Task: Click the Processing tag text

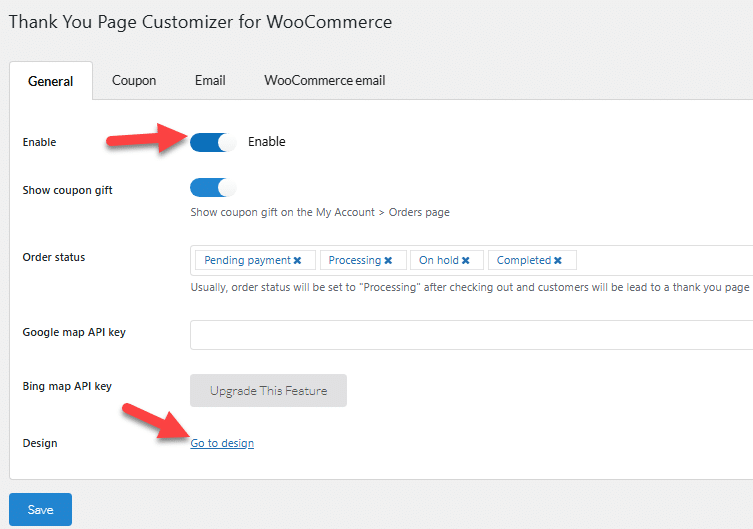Action: [354, 260]
